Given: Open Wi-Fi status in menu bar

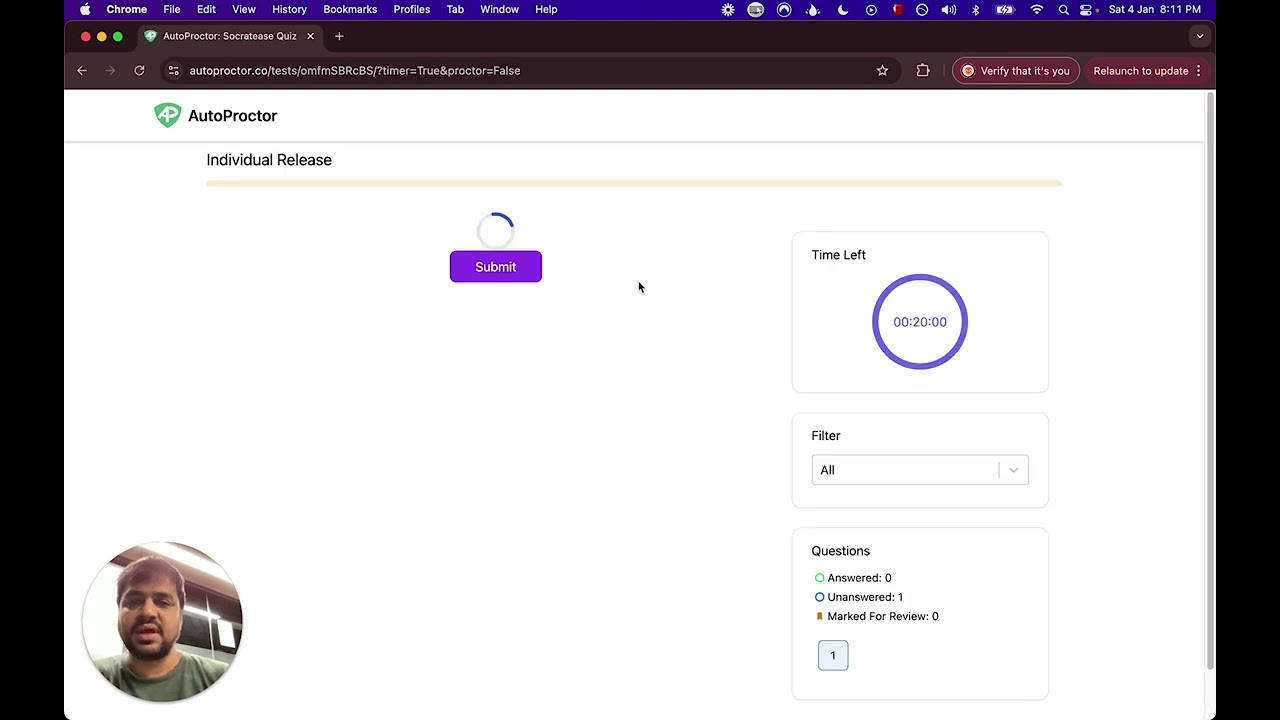Looking at the screenshot, I should pos(1037,9).
